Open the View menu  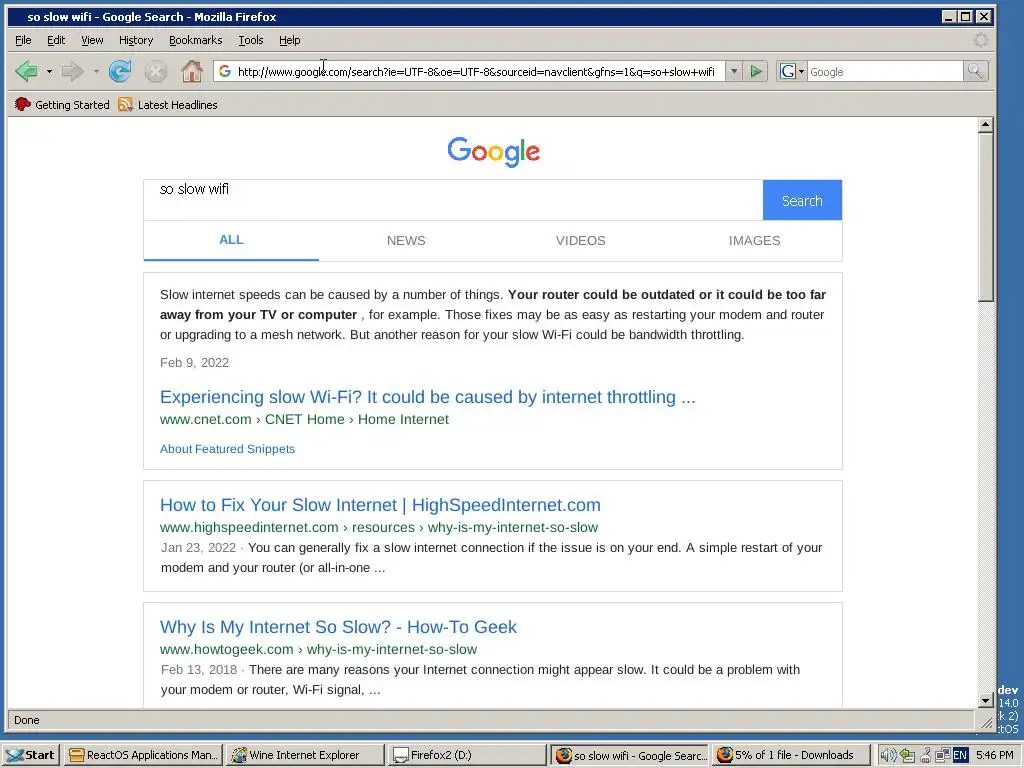pos(92,40)
